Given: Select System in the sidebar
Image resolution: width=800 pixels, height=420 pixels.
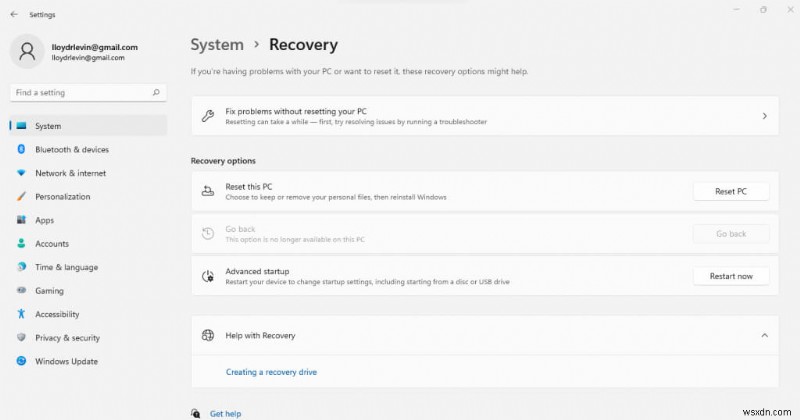Looking at the screenshot, I should click(x=88, y=126).
